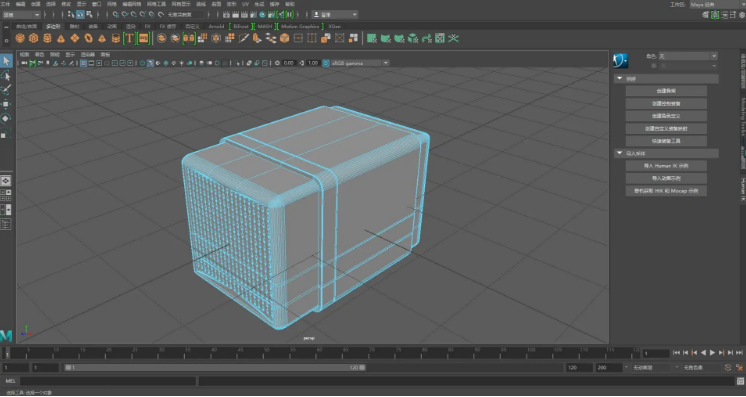Select the Multi-Cut knife icon on shelf
Screen dimensions: 746x397
click(244, 38)
